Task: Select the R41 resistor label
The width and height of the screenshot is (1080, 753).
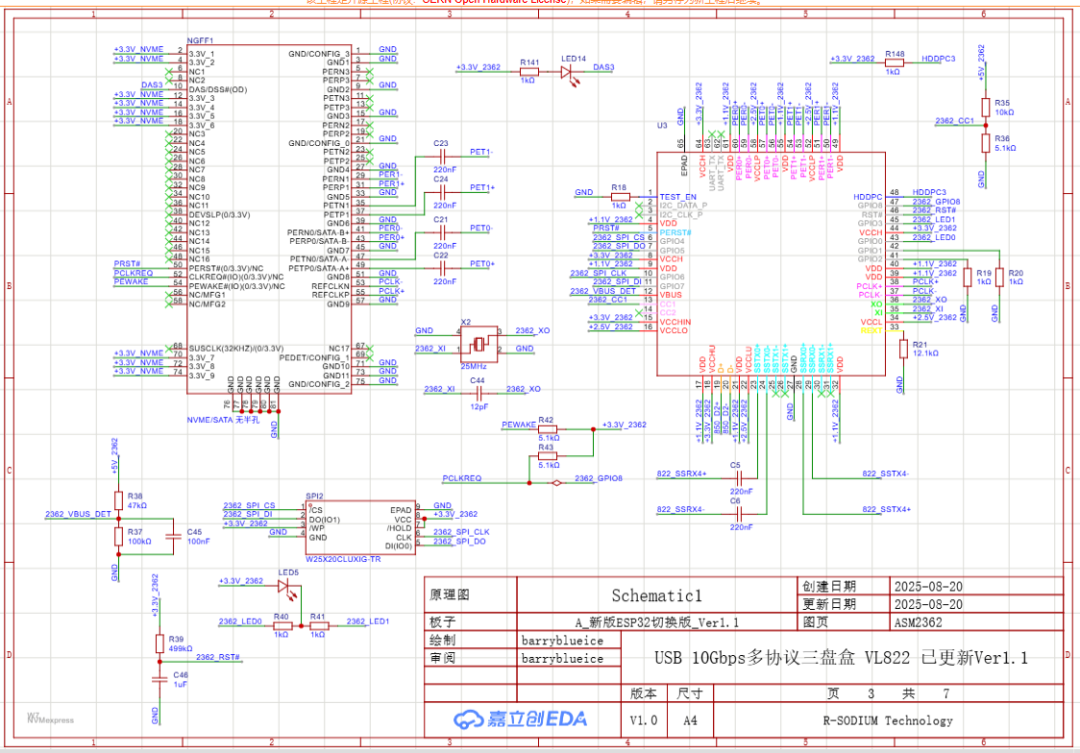Action: 318,617
